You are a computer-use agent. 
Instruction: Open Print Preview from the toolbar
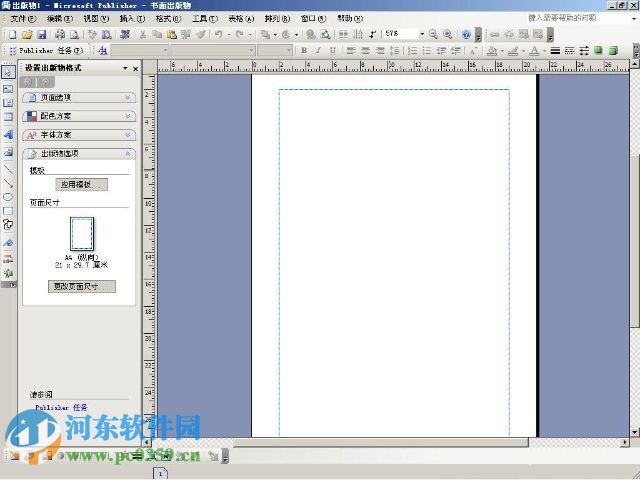74,35
